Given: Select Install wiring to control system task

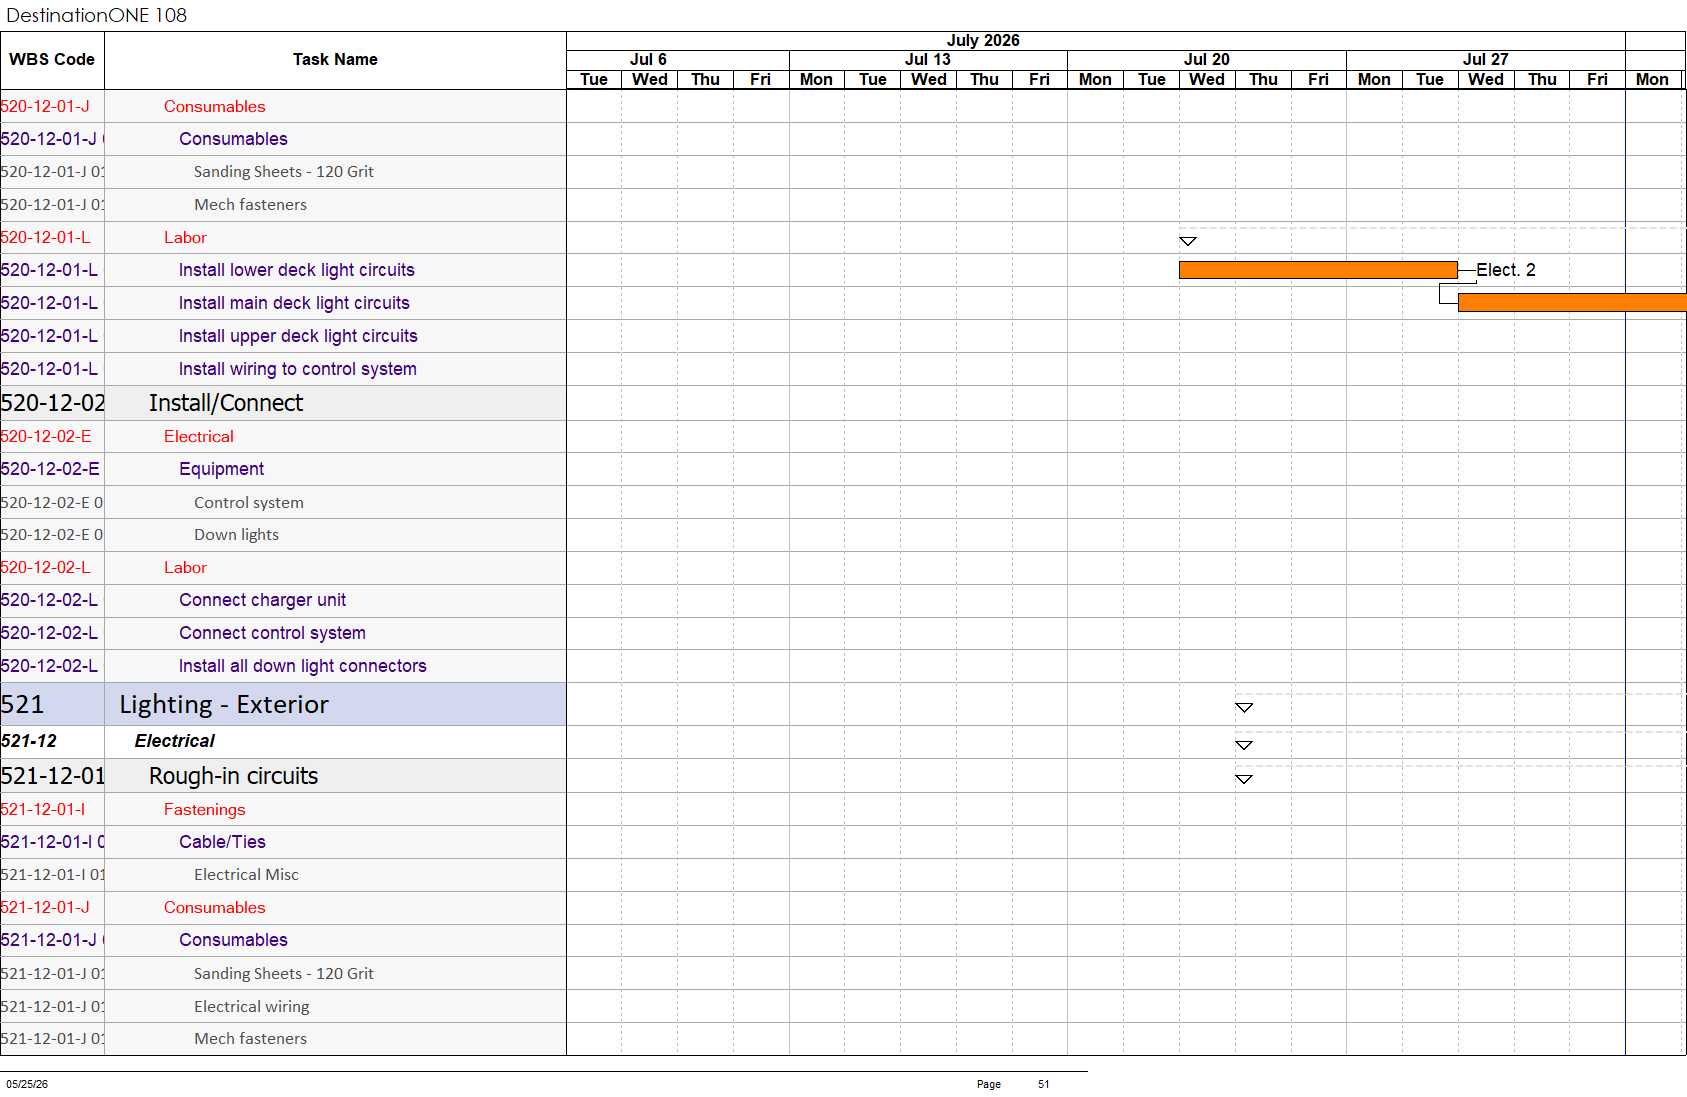Looking at the screenshot, I should tap(283, 369).
